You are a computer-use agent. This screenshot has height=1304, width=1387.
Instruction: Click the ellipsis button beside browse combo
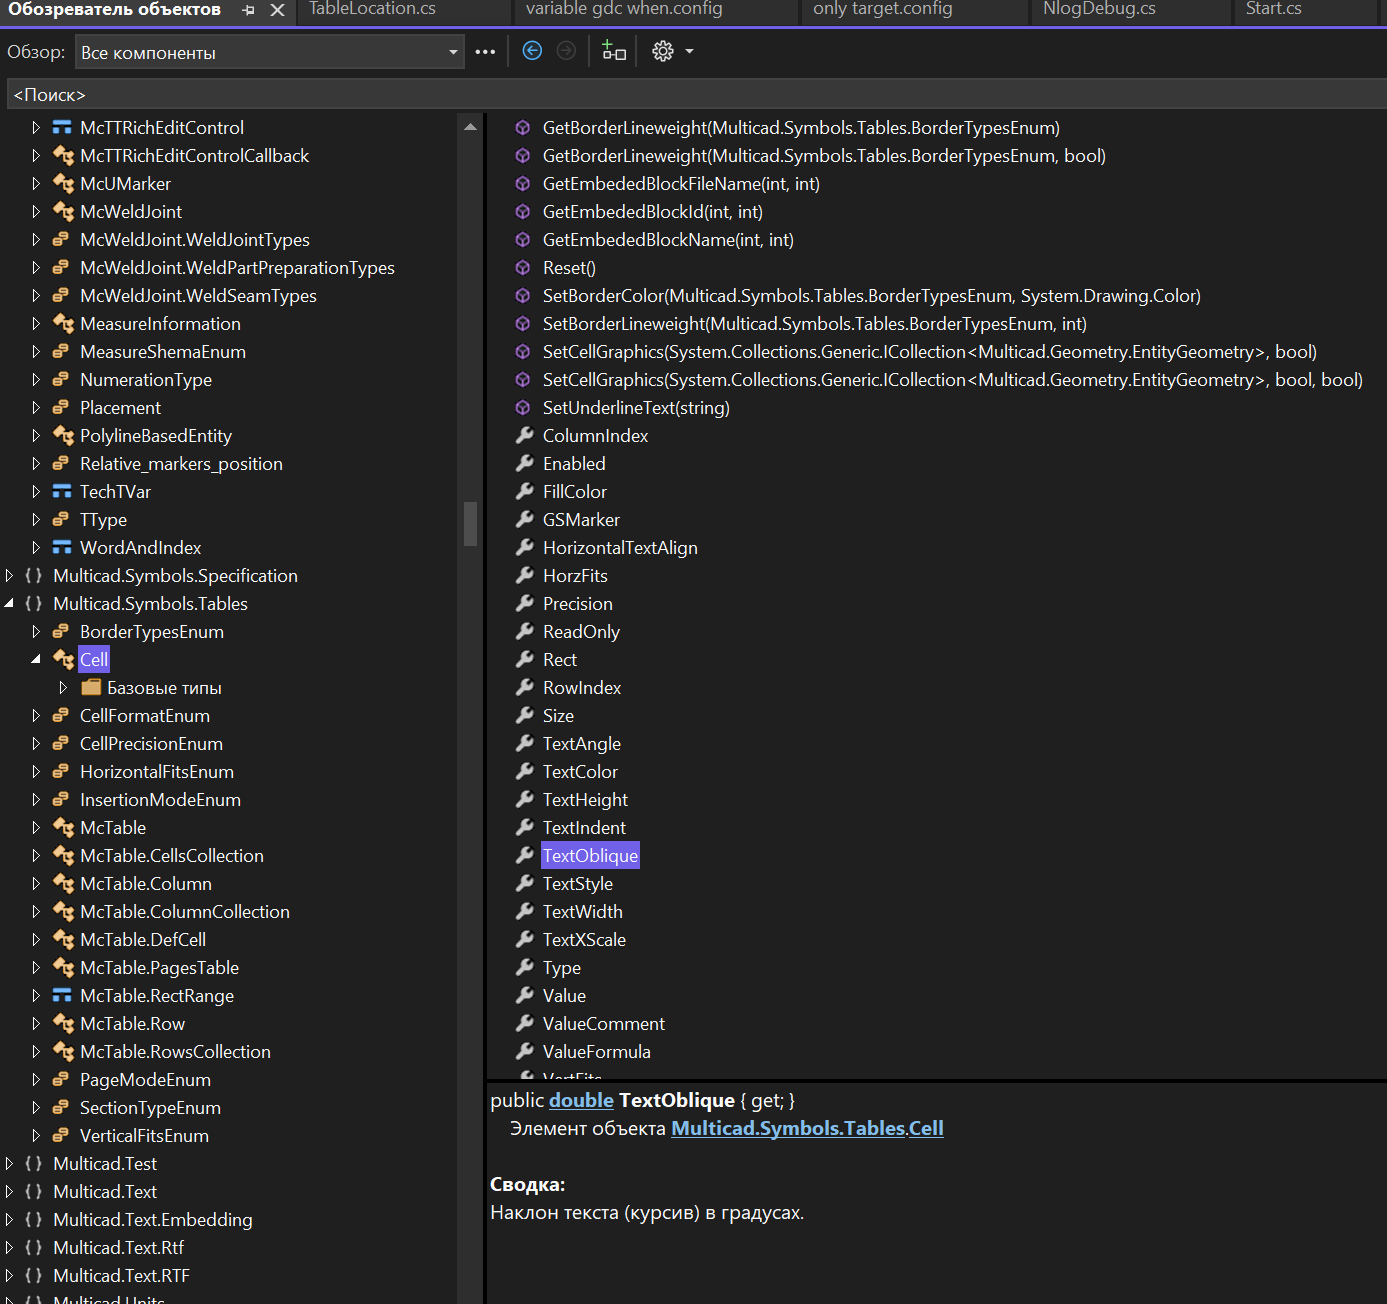coord(485,52)
